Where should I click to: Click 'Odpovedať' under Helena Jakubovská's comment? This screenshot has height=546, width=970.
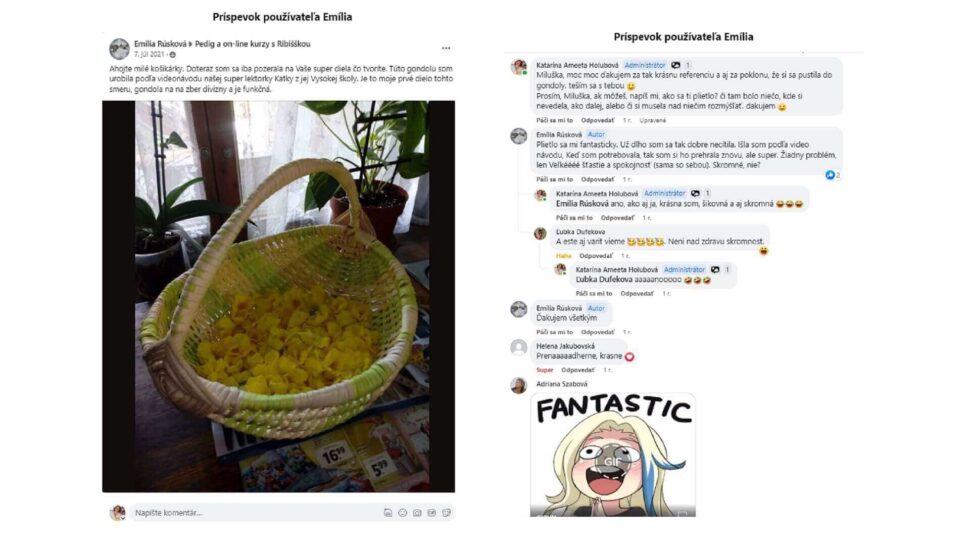[578, 370]
